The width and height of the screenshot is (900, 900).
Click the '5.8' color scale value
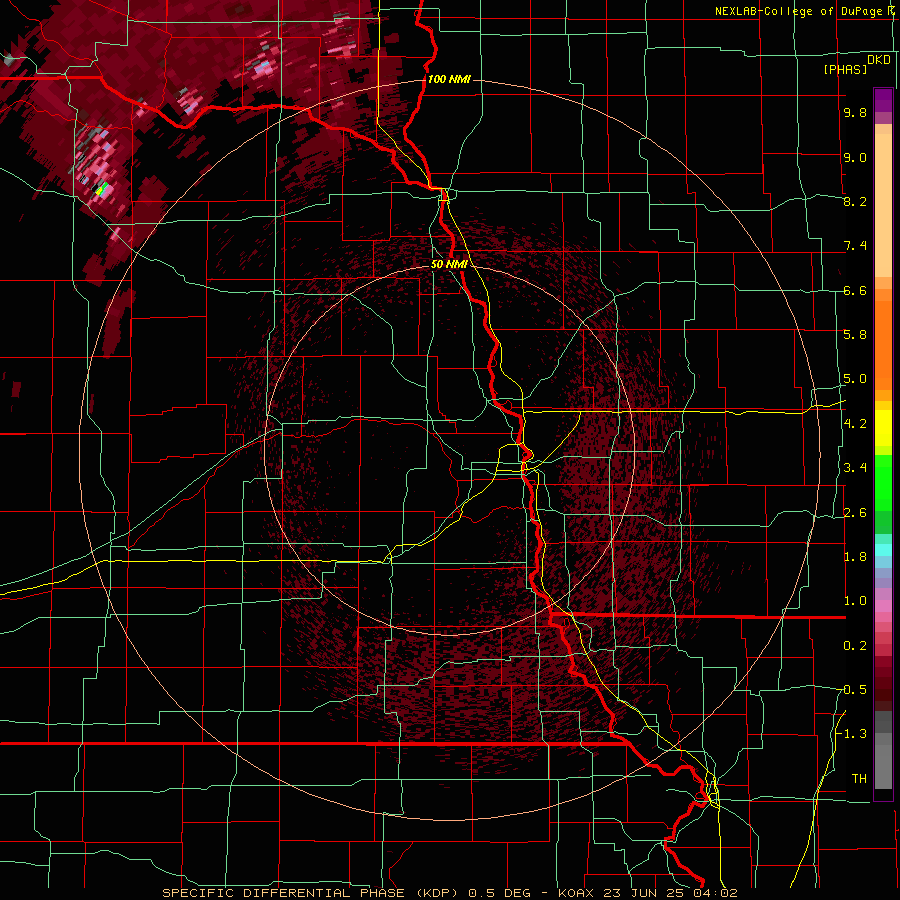pos(855,335)
